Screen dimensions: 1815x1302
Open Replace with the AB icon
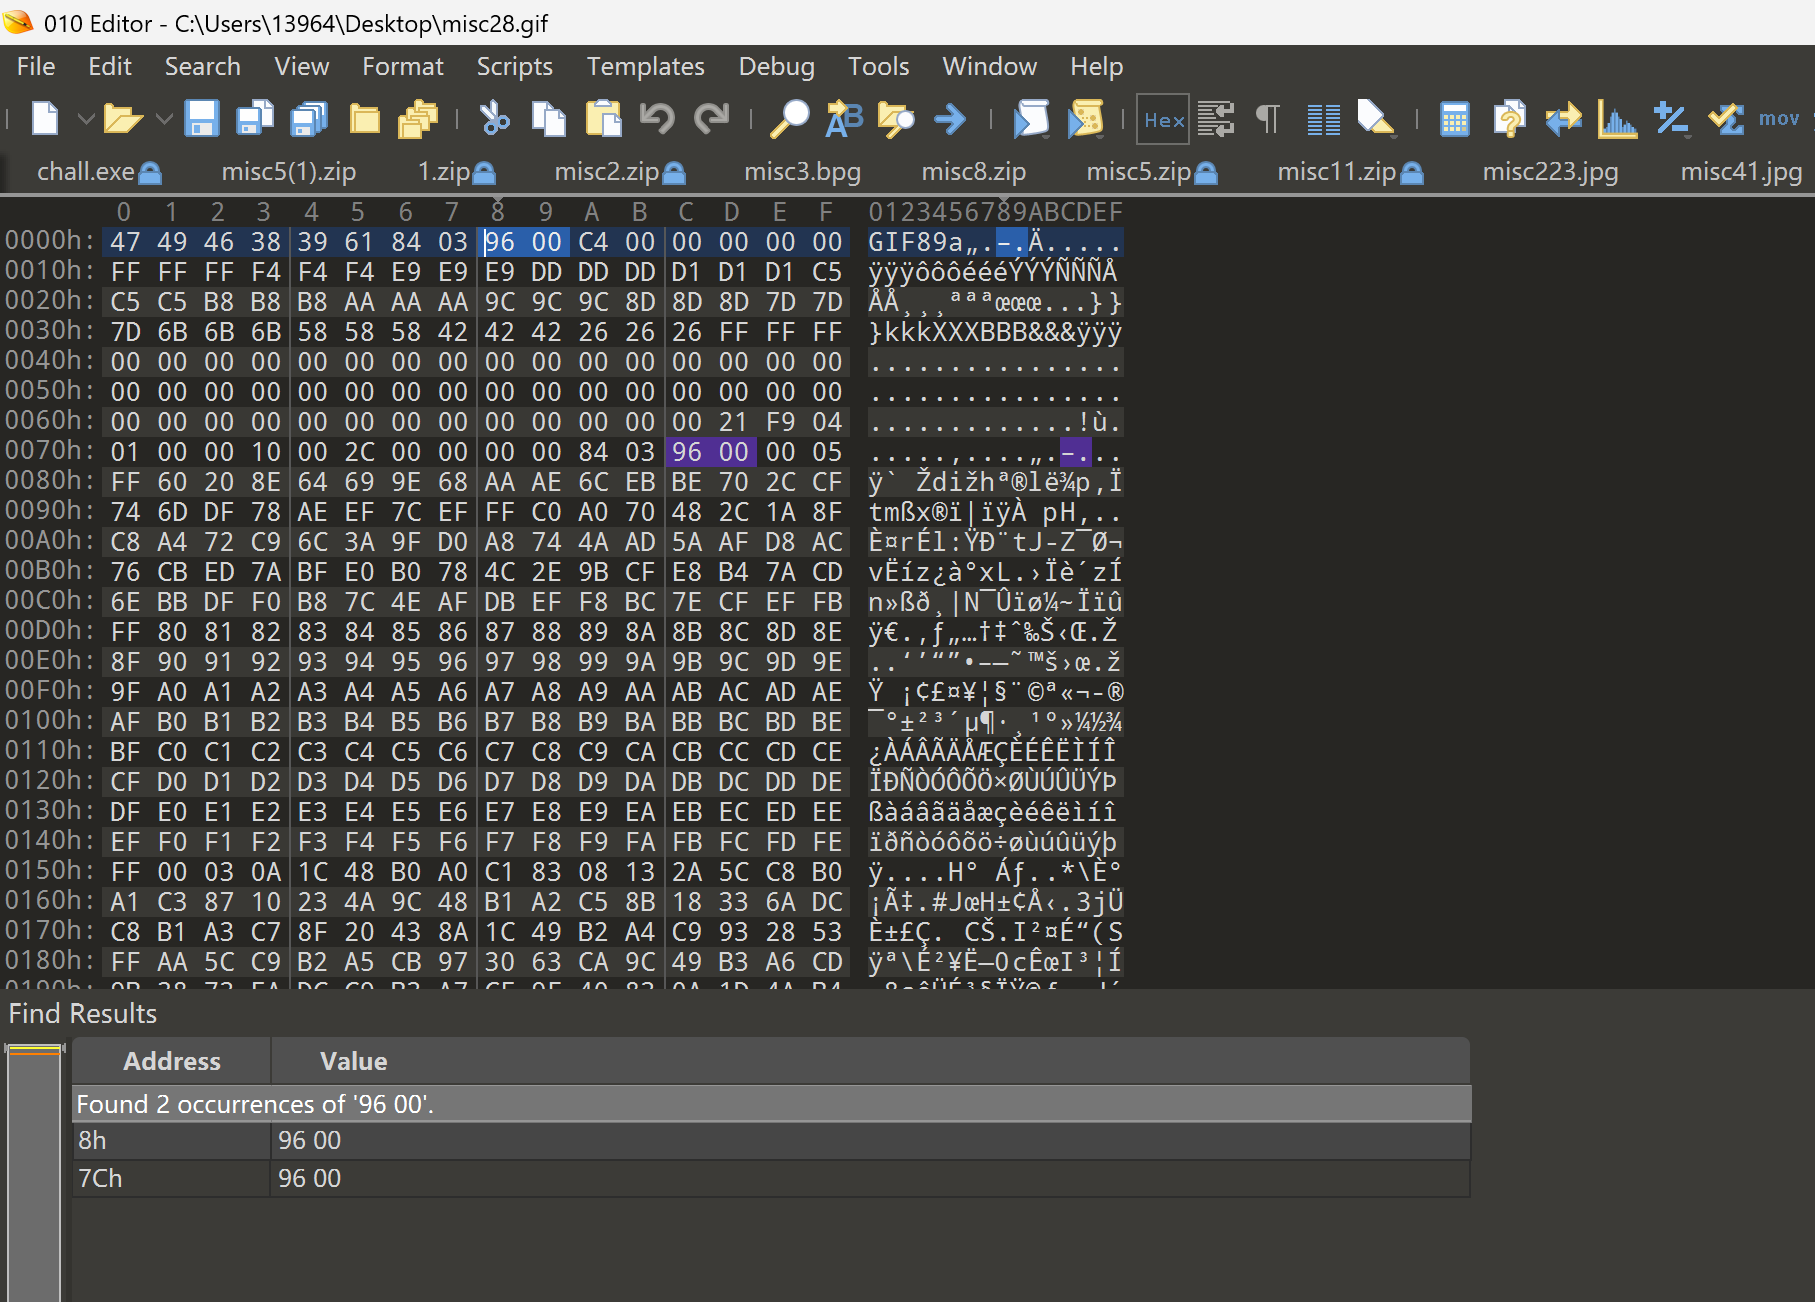point(843,119)
